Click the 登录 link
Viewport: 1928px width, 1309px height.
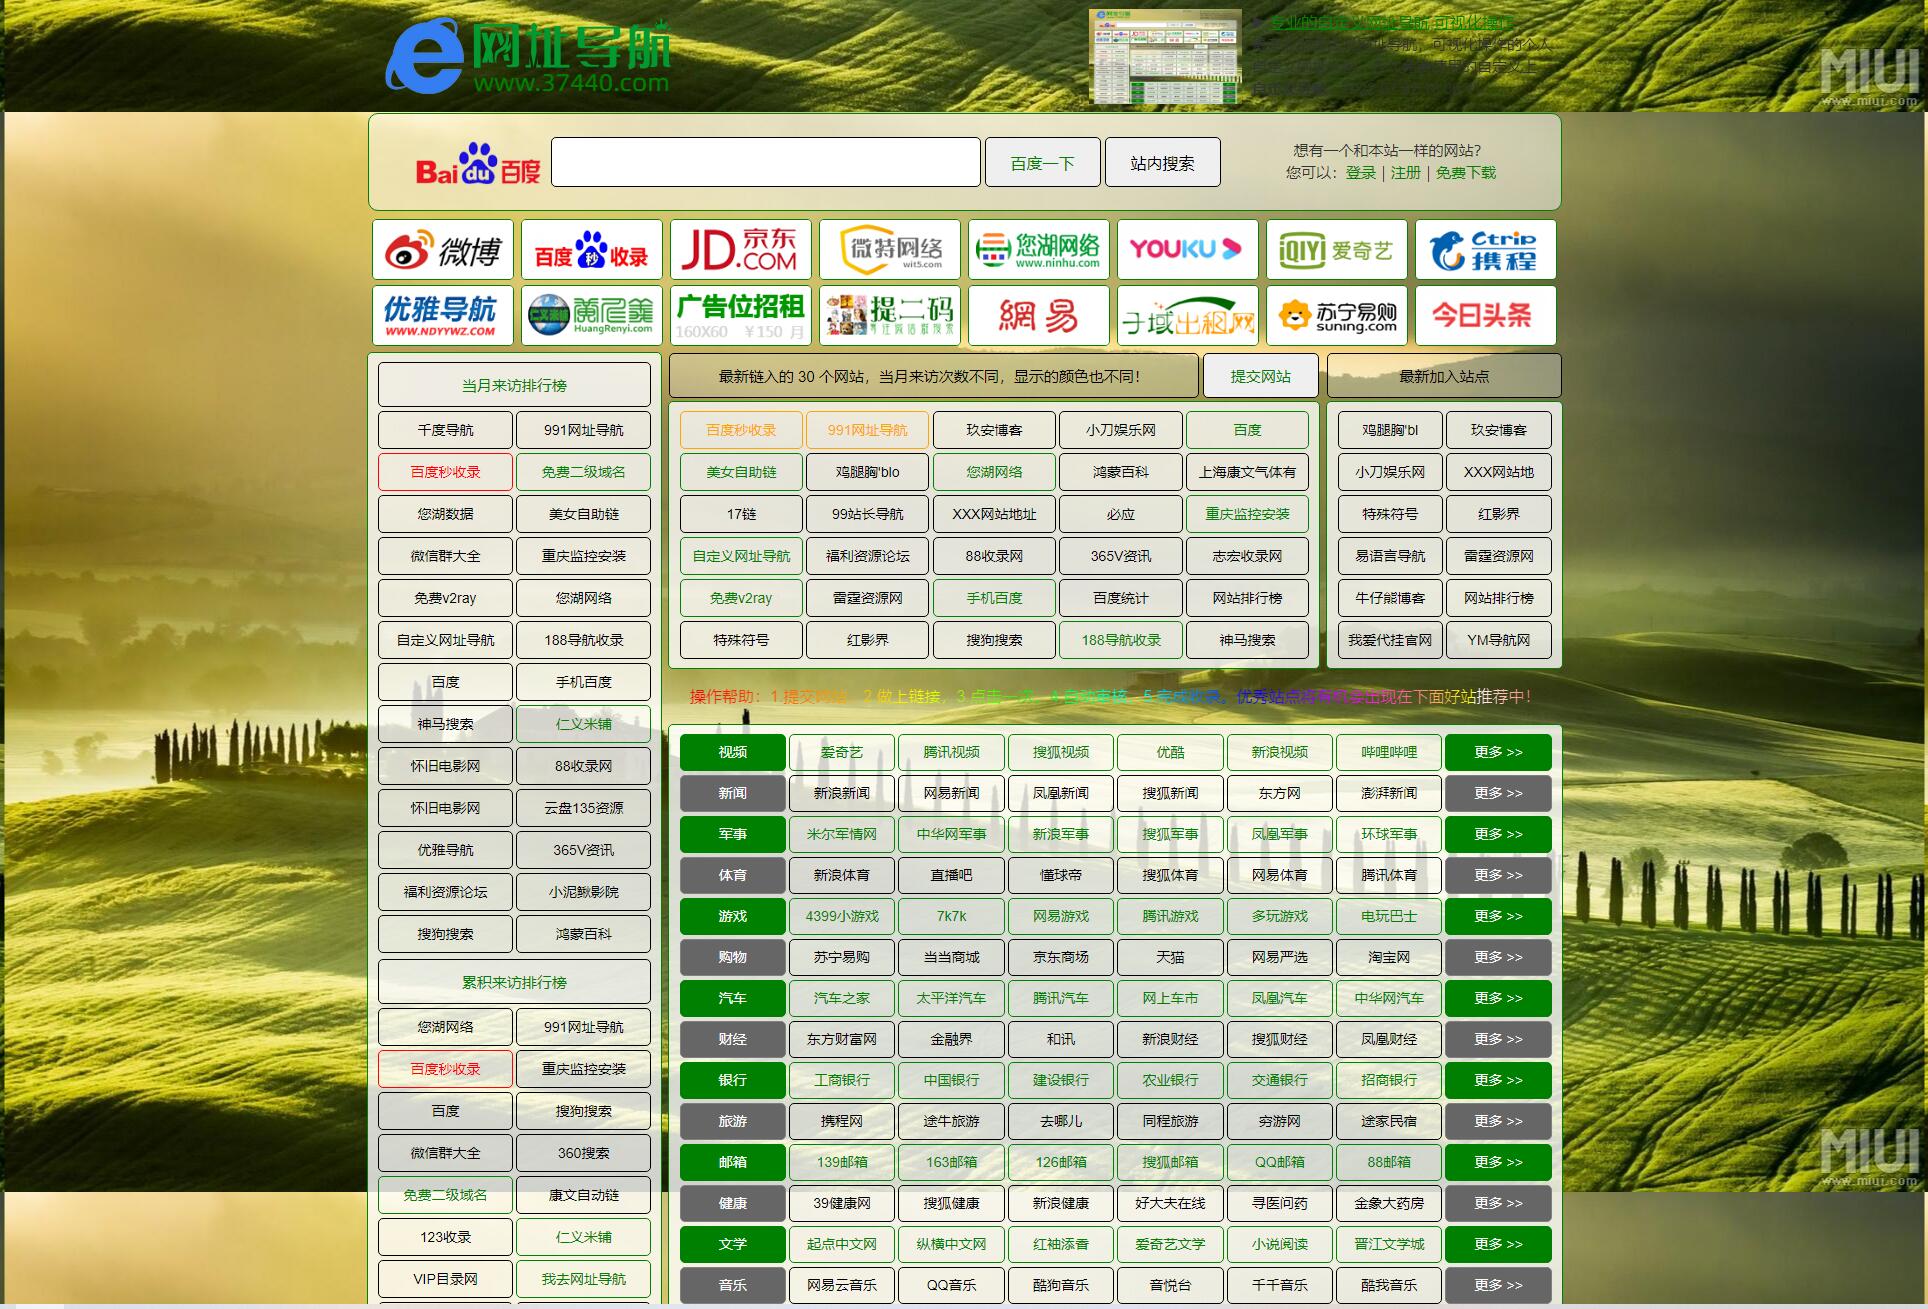point(1361,173)
